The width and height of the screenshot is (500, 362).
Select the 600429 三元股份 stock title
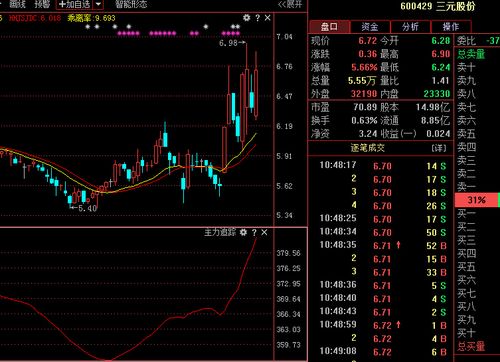438,6
